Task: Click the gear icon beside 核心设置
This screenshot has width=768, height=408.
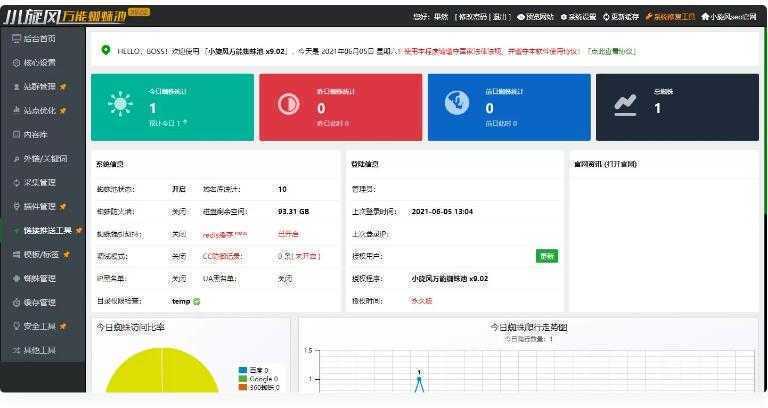Action: (16, 63)
